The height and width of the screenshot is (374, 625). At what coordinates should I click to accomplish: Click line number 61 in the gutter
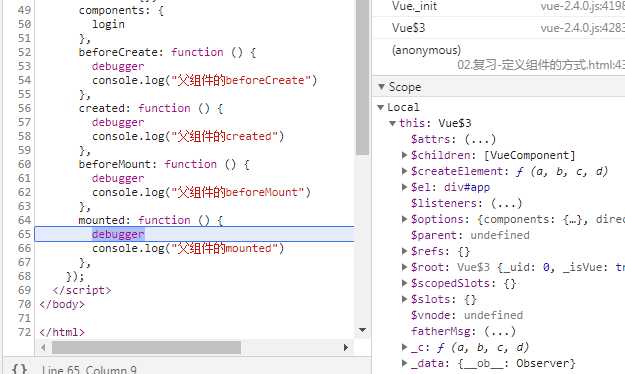pos(24,178)
